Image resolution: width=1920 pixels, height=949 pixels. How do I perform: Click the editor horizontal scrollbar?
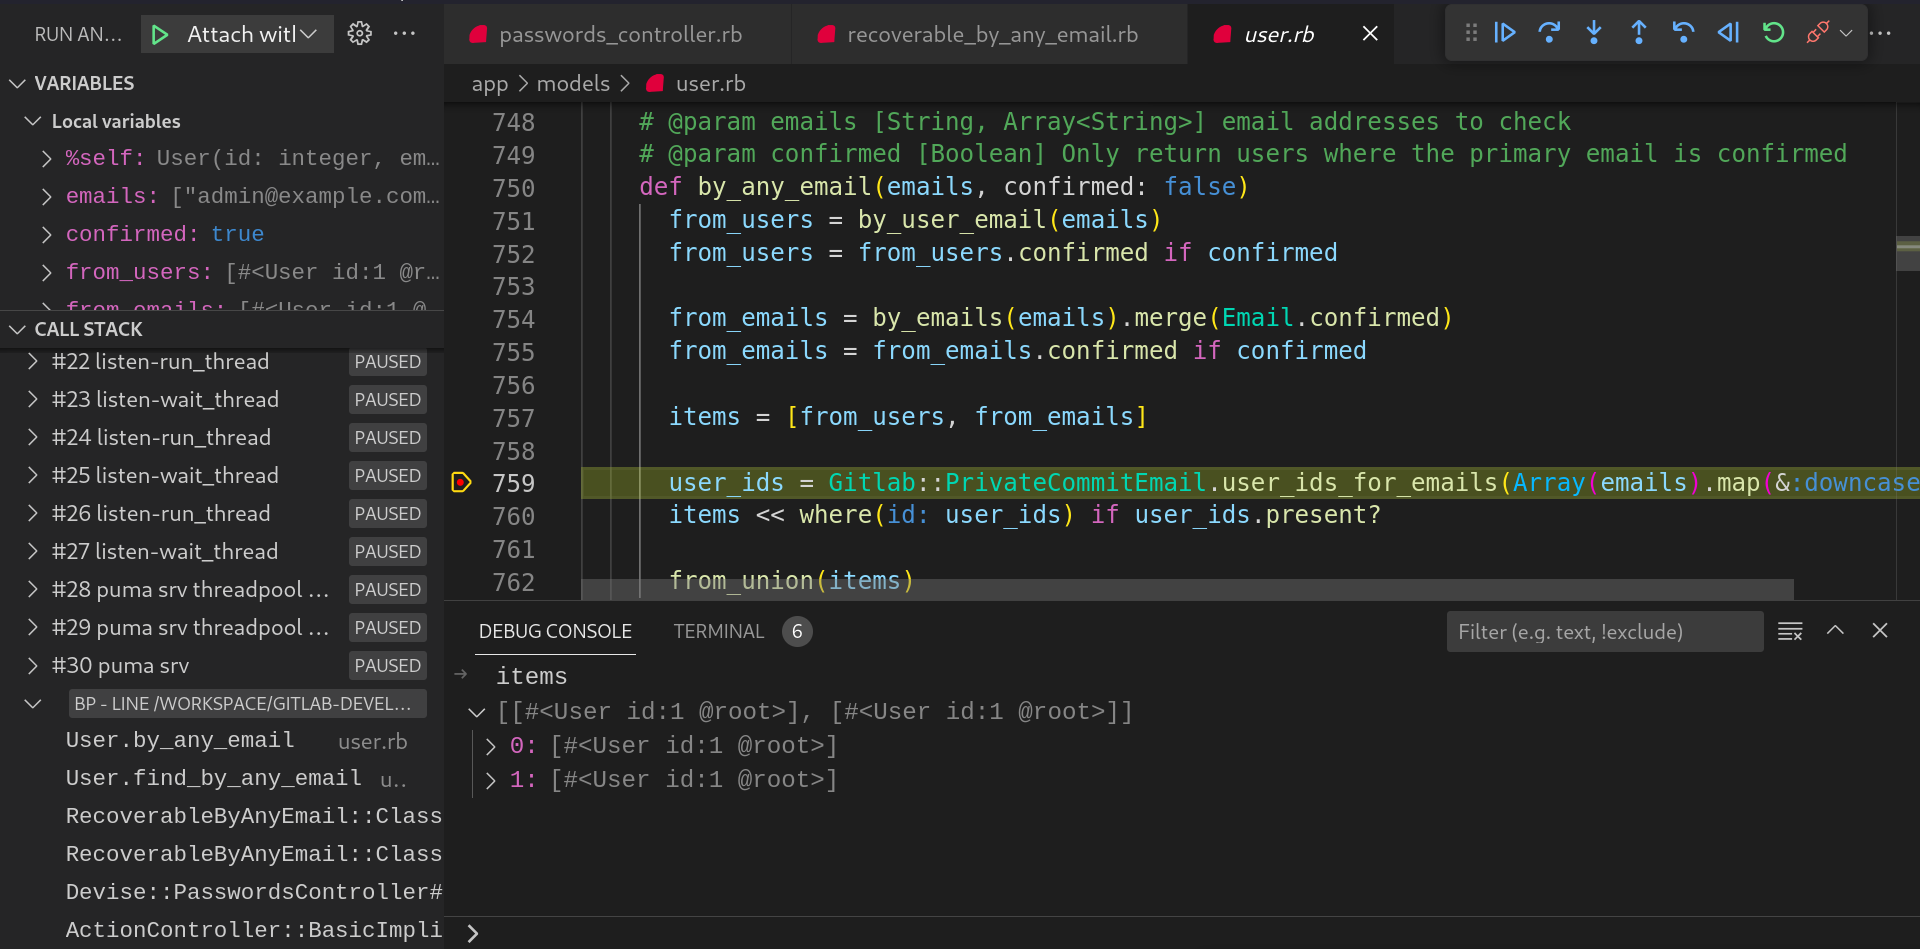tap(1187, 589)
